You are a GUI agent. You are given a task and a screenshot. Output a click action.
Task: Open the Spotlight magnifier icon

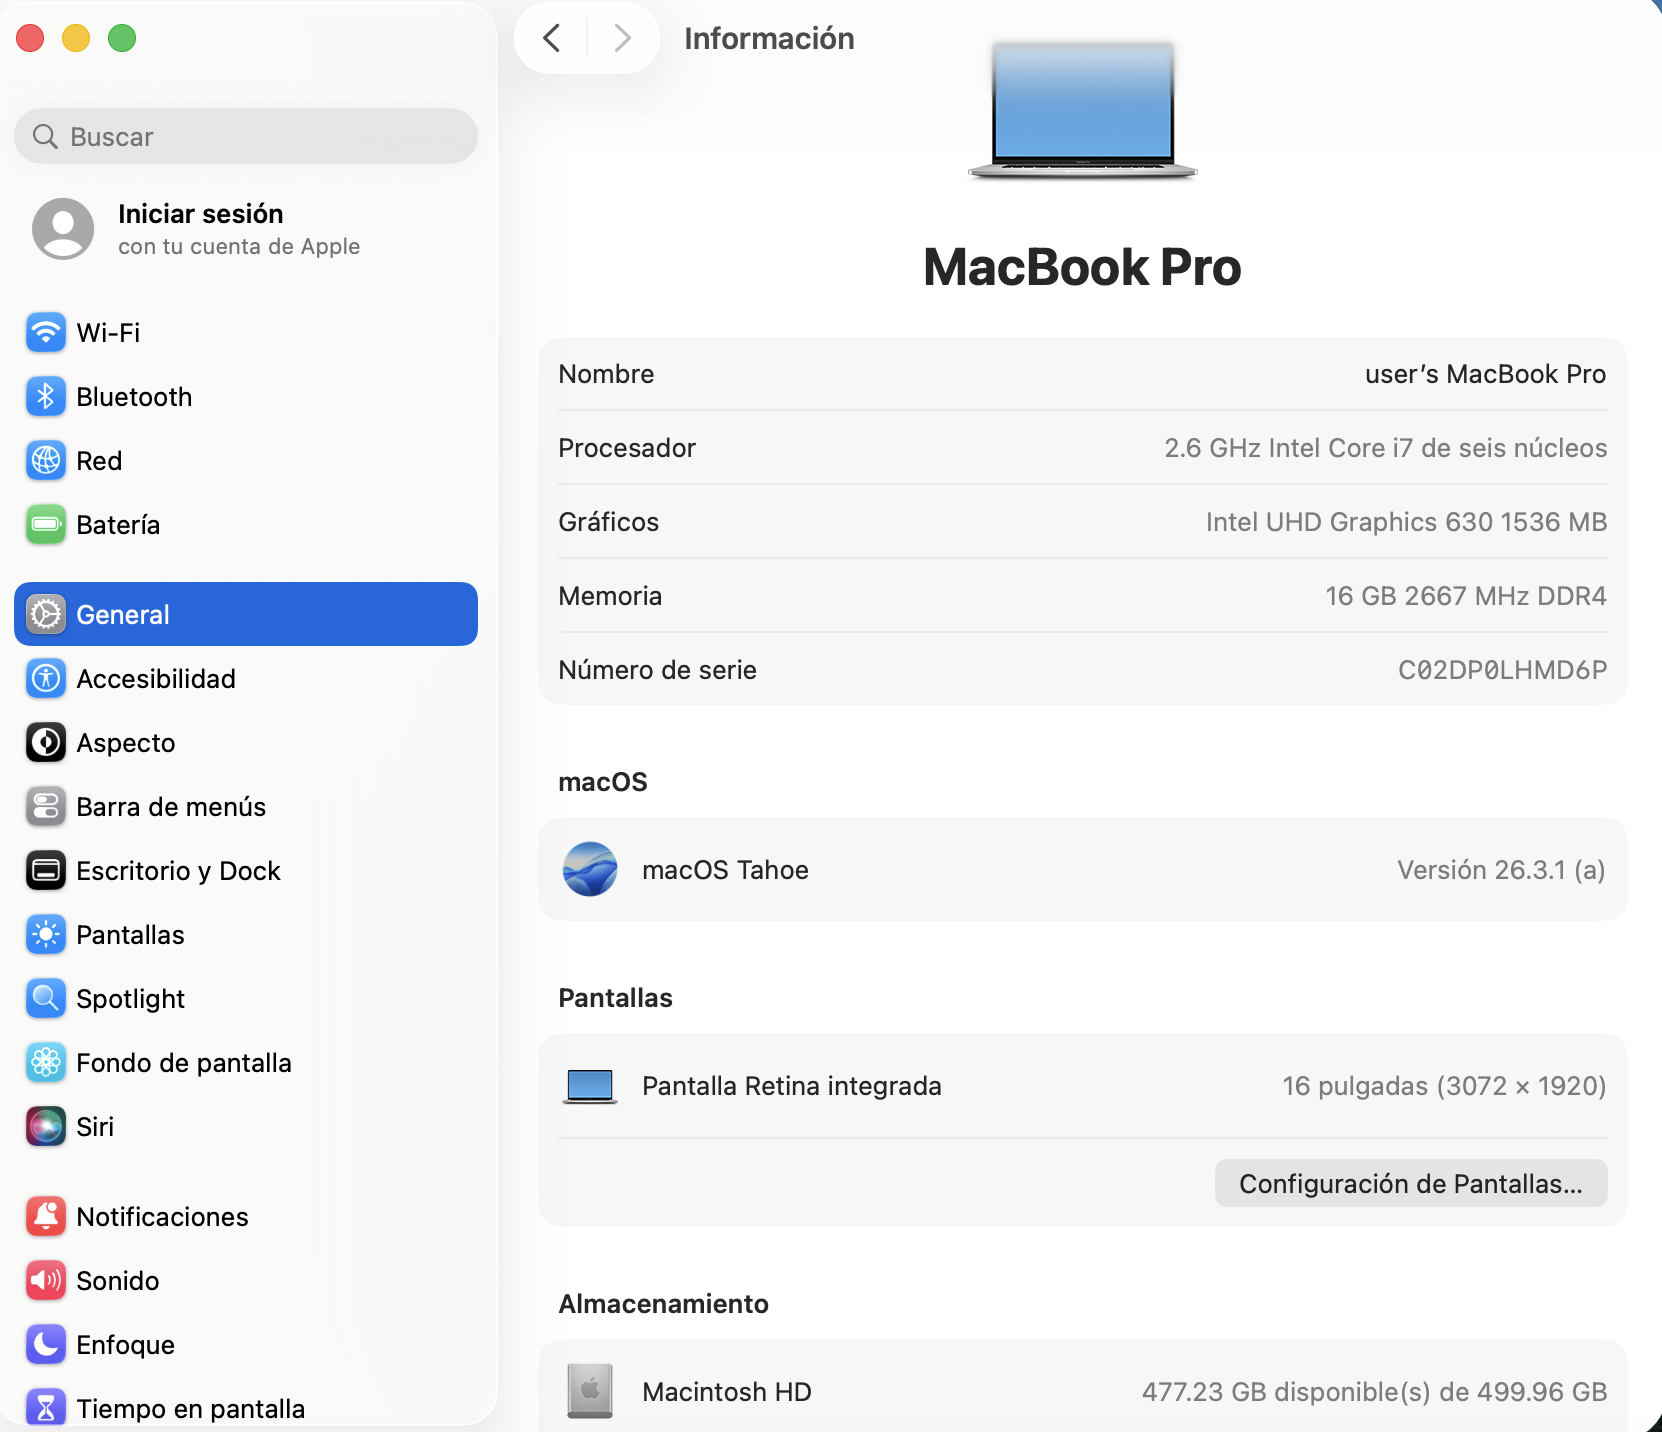(x=46, y=999)
